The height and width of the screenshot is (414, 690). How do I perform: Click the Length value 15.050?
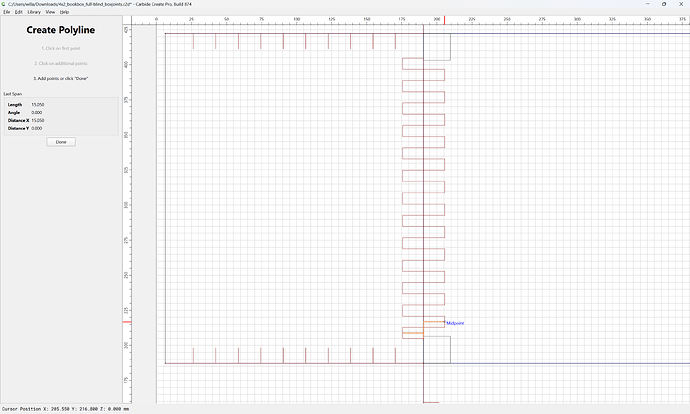coord(38,105)
